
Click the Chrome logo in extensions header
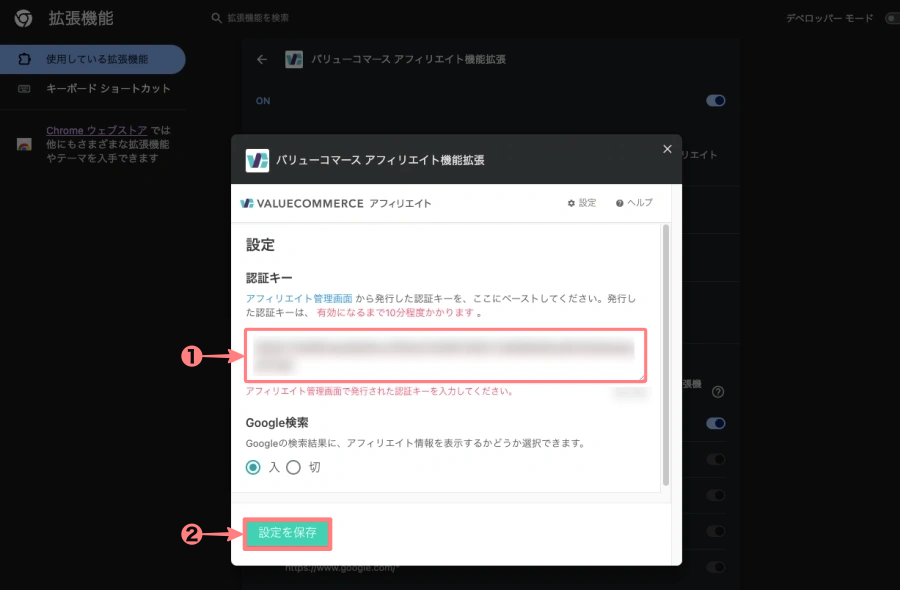point(24,18)
